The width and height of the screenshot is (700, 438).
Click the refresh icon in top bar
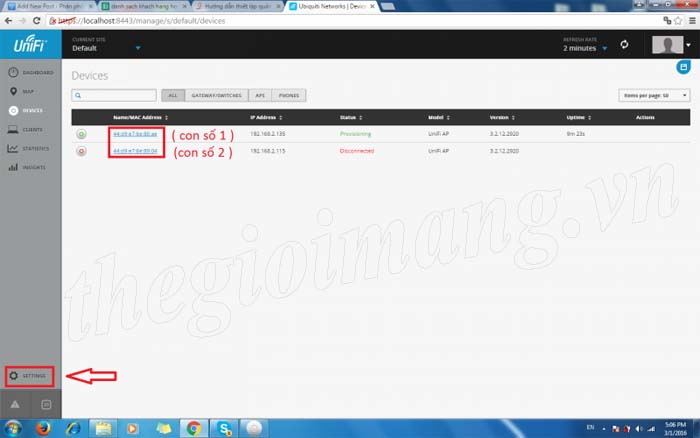(624, 45)
